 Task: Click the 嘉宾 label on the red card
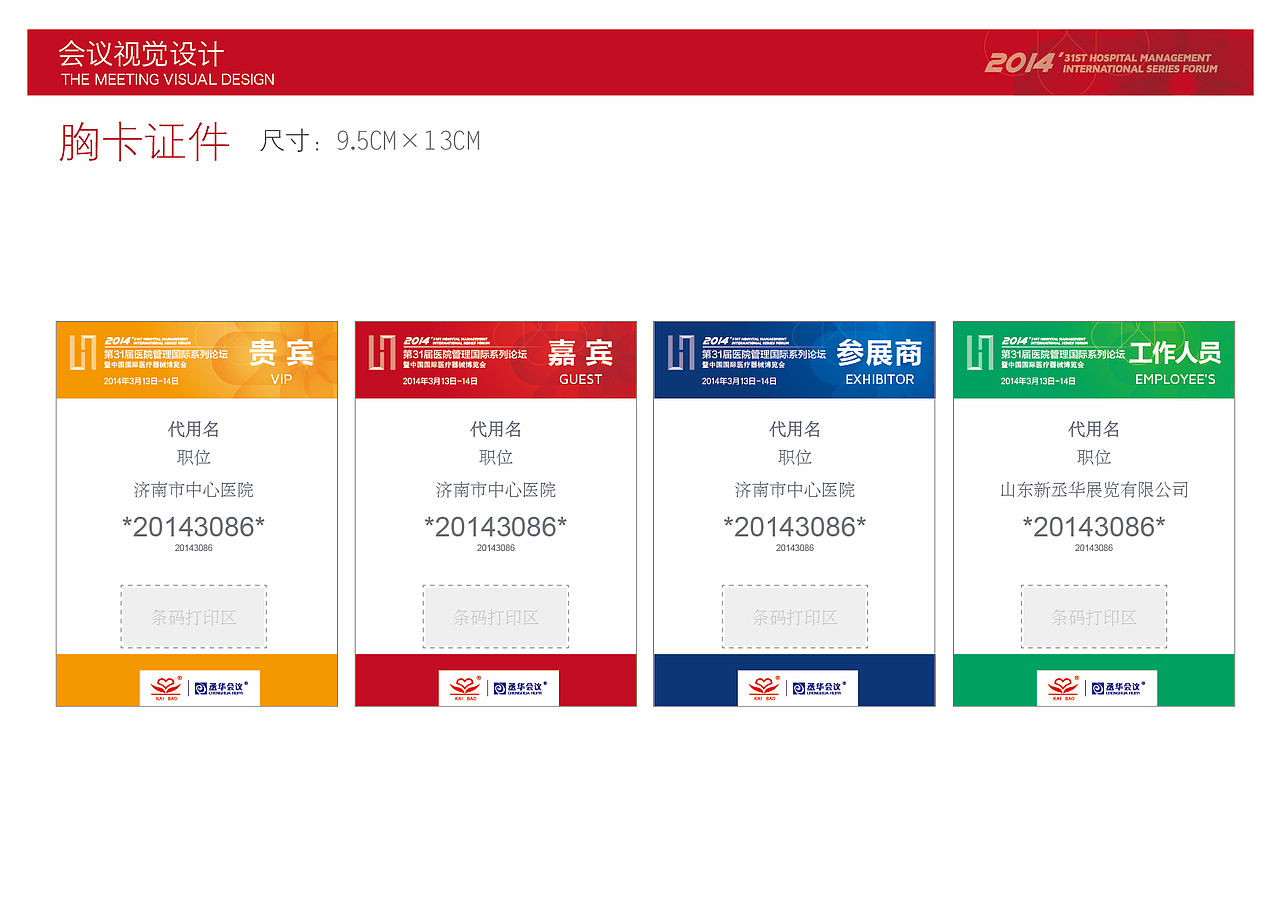click(580, 352)
